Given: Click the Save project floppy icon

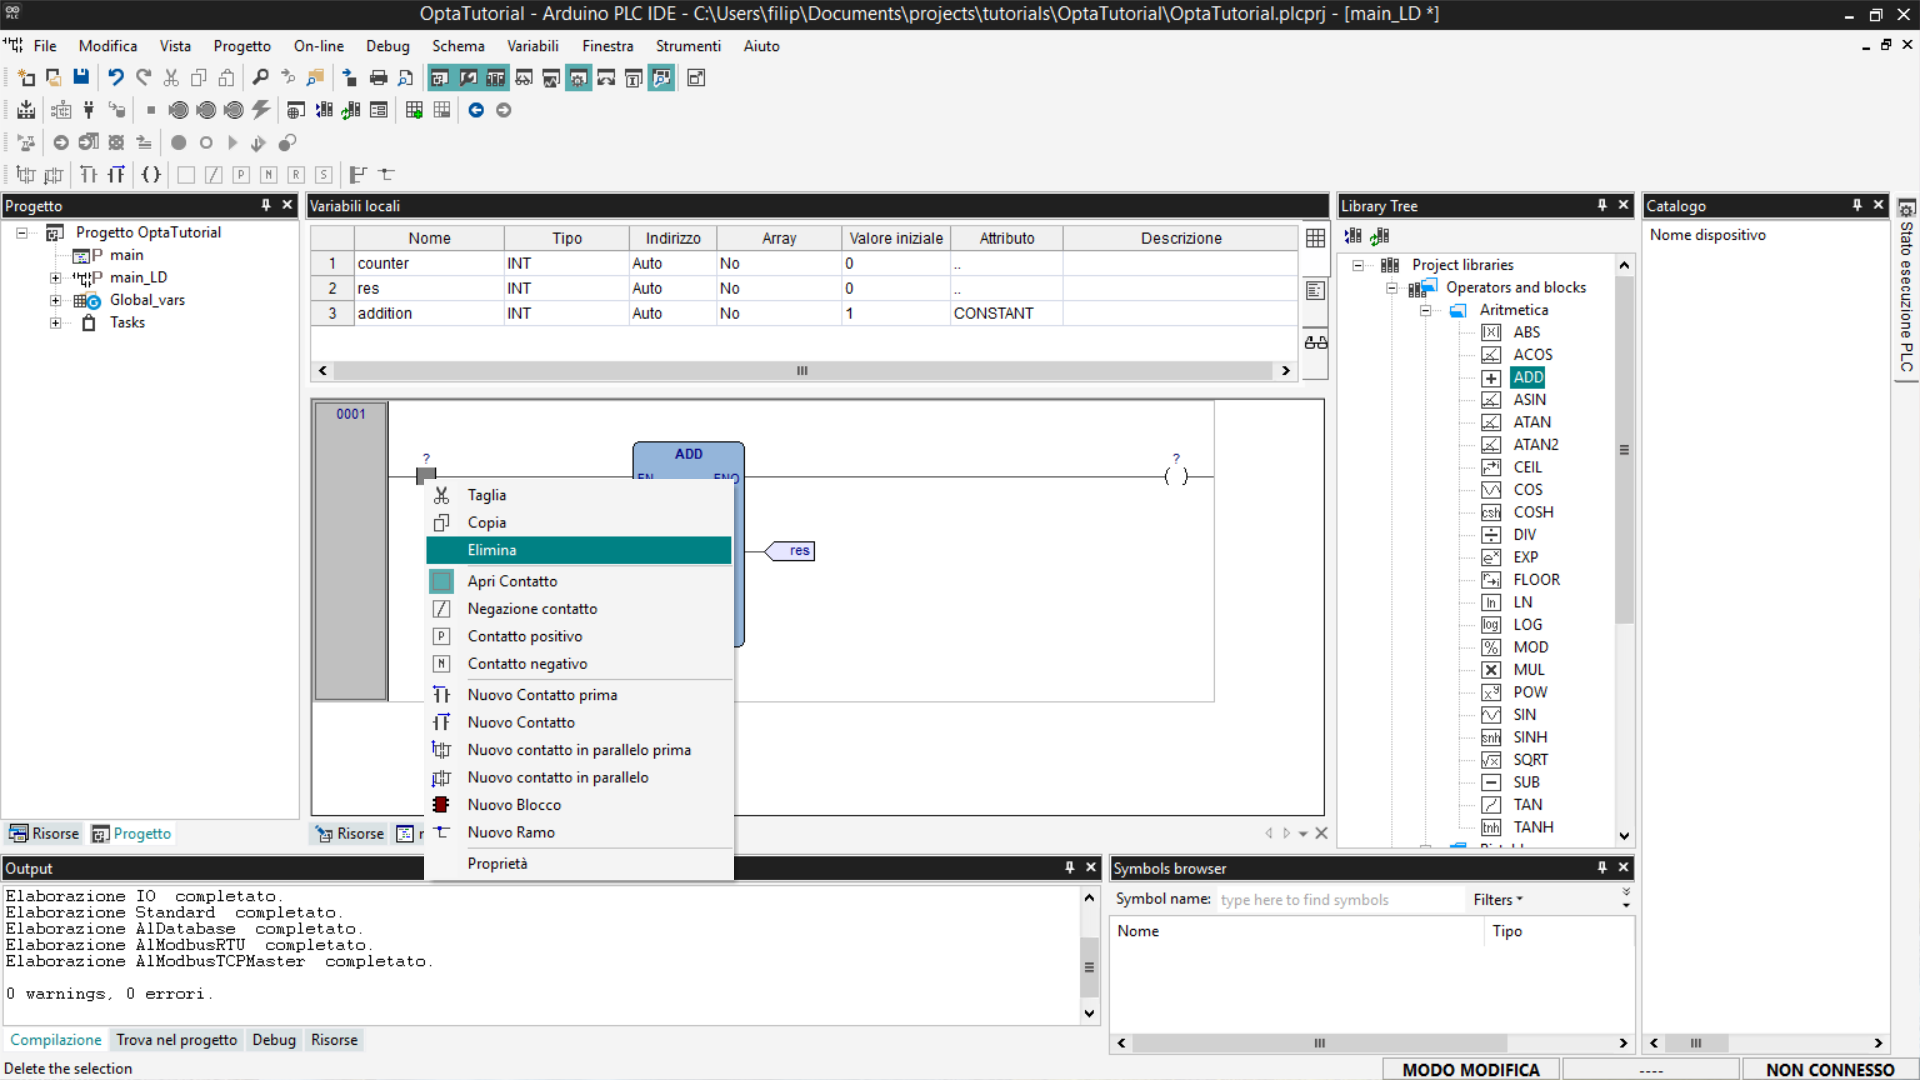Looking at the screenshot, I should pos(81,78).
